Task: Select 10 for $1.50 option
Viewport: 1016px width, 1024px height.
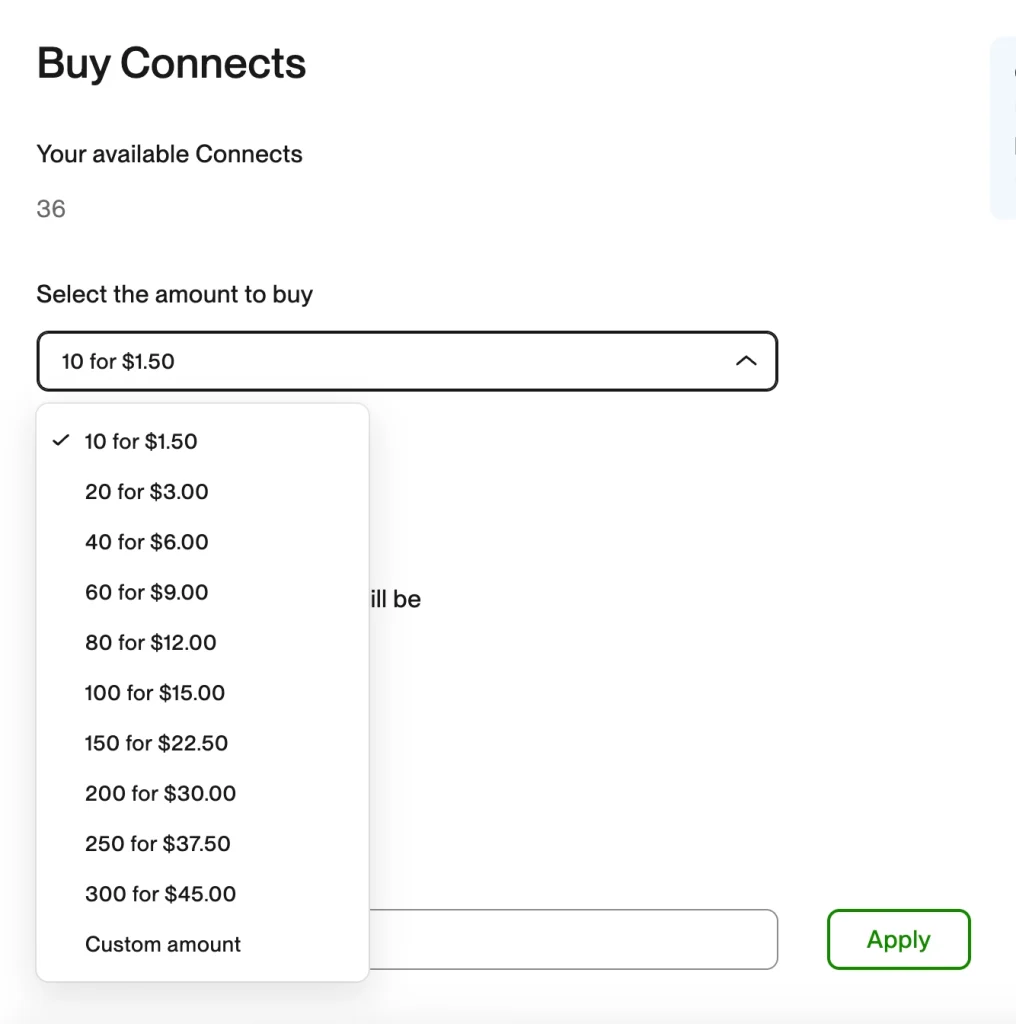Action: tap(141, 442)
